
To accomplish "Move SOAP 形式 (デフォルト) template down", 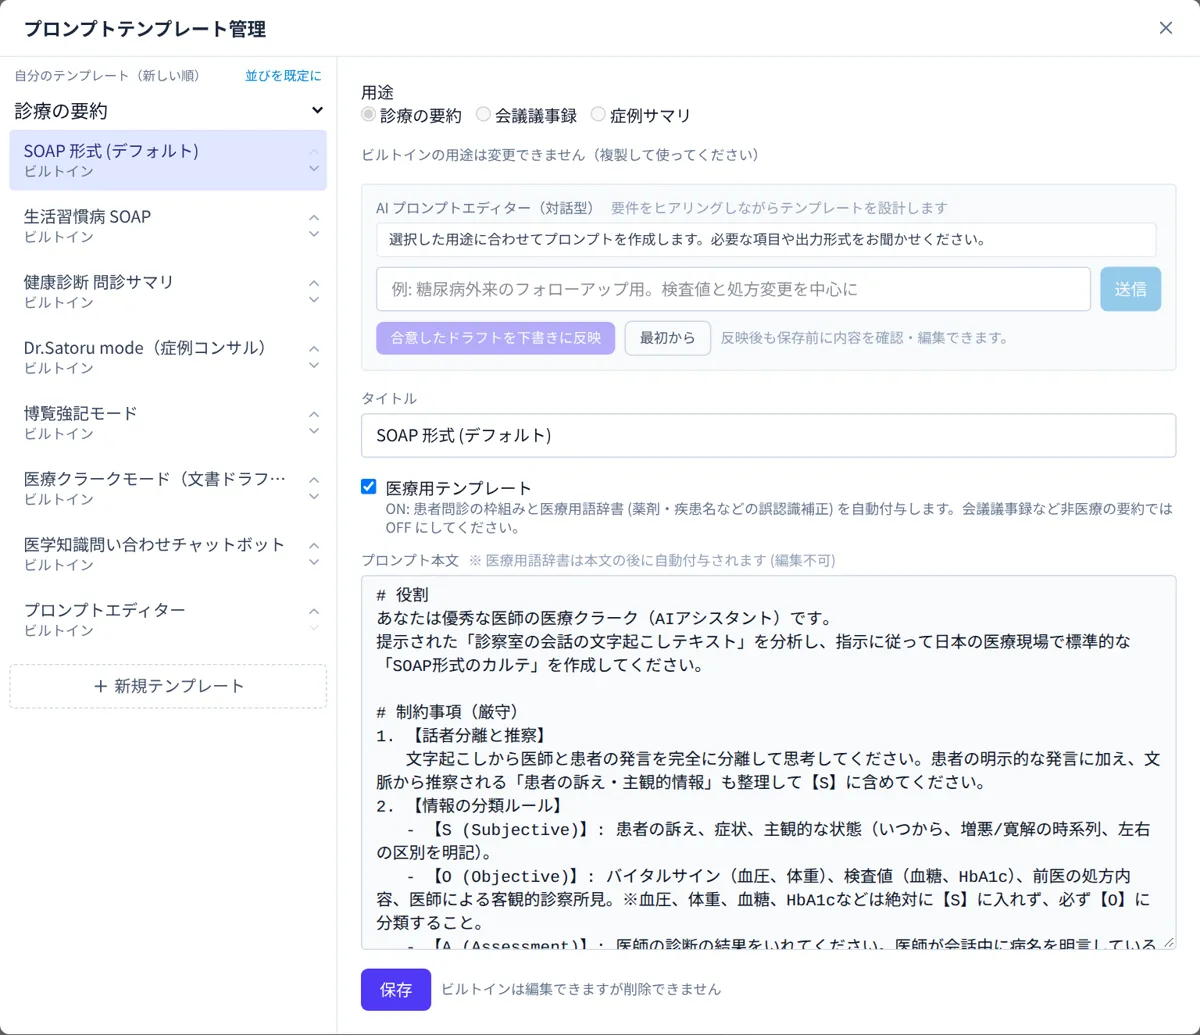I will [314, 169].
